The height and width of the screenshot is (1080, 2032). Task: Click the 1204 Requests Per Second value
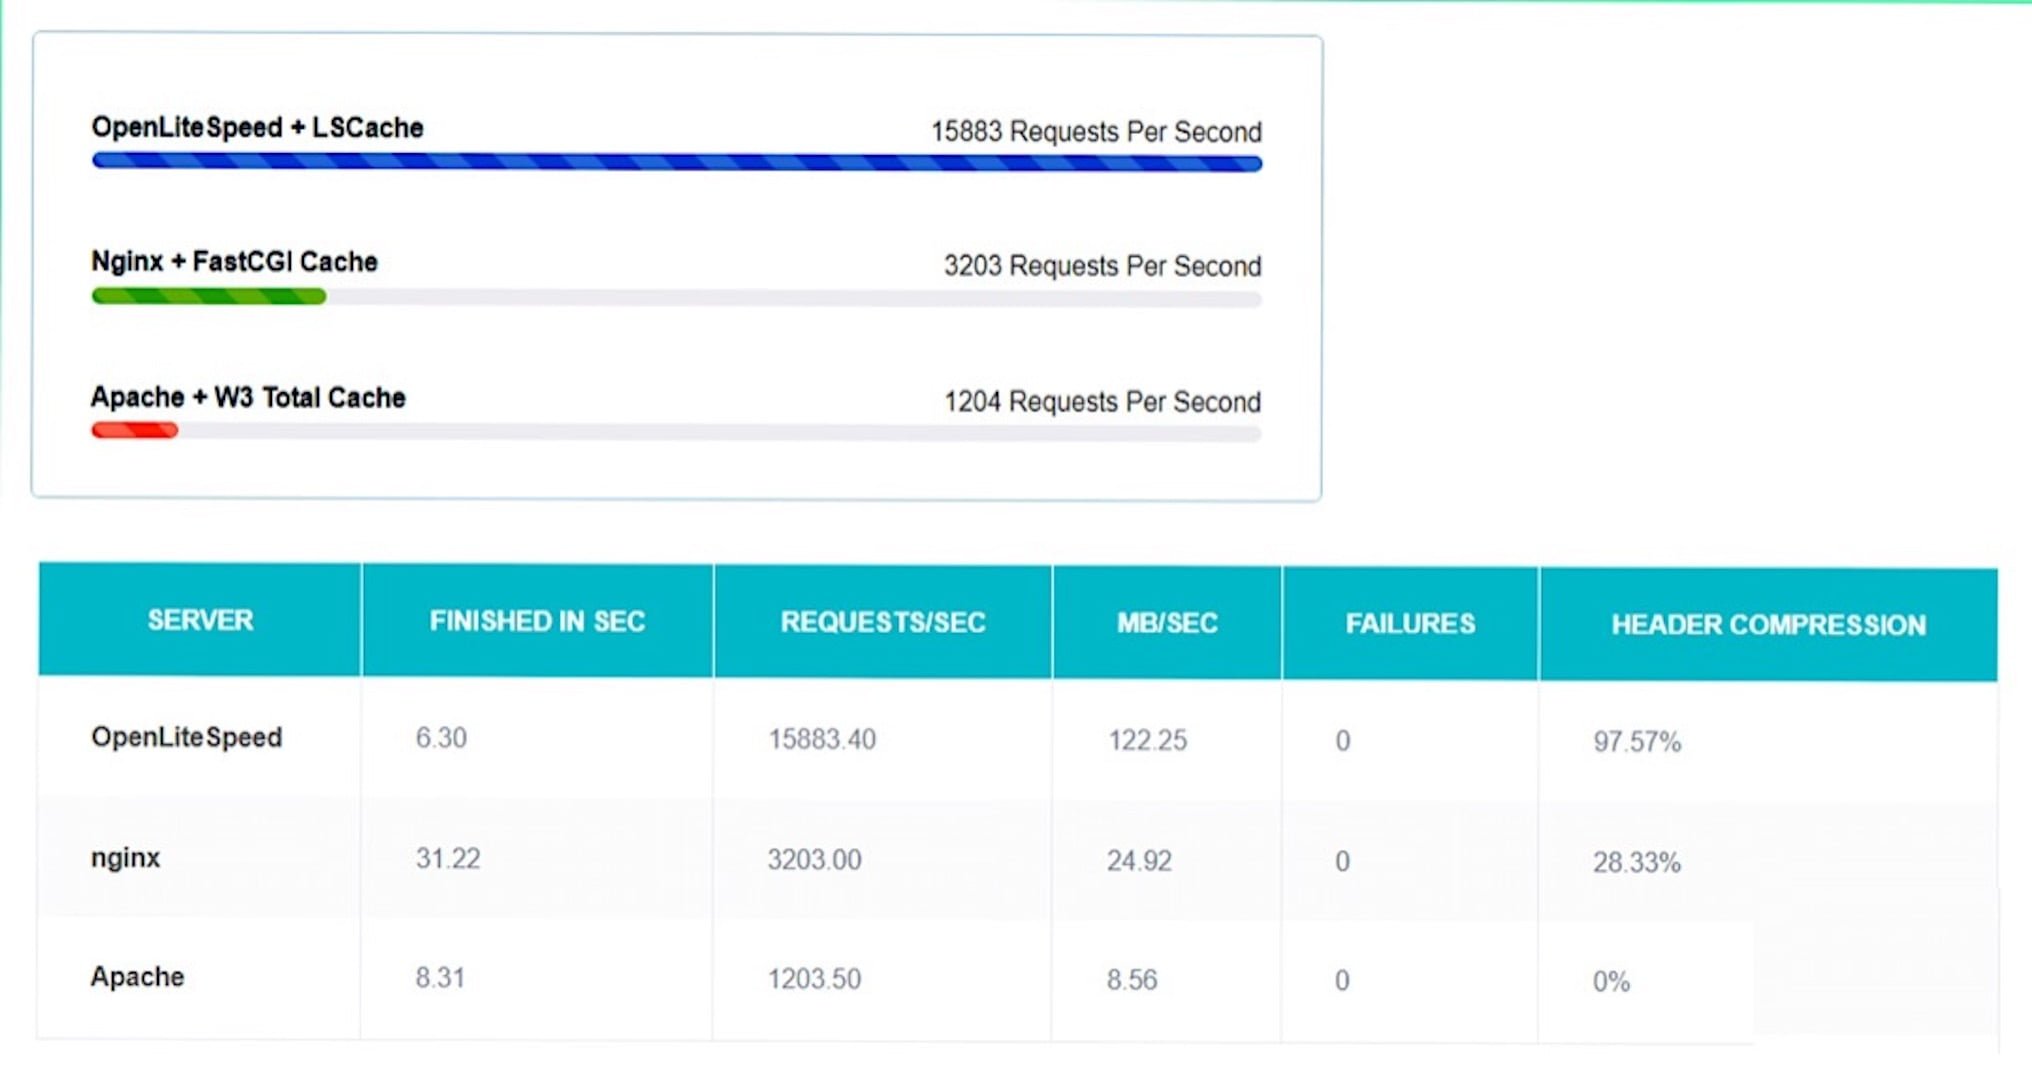(x=1100, y=402)
